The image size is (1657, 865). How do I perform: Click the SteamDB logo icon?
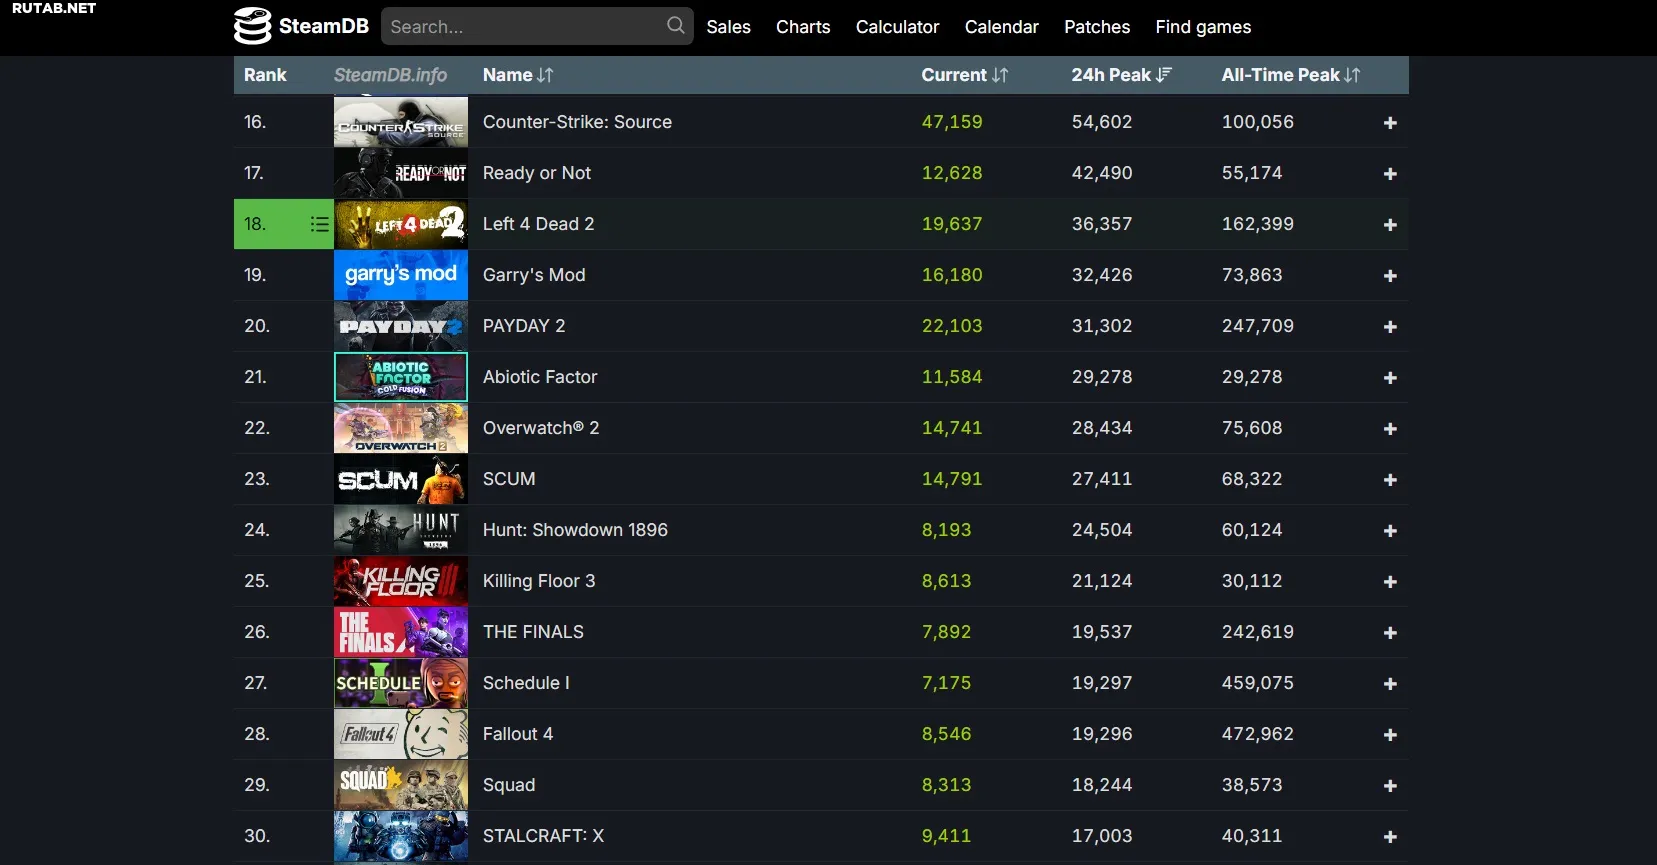[x=252, y=26]
